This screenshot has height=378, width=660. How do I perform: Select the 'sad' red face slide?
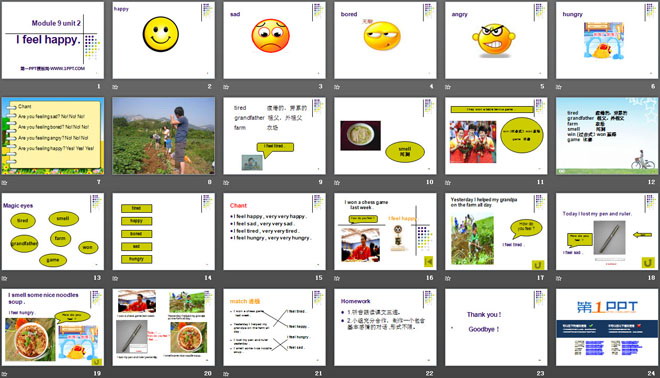[x=274, y=40]
